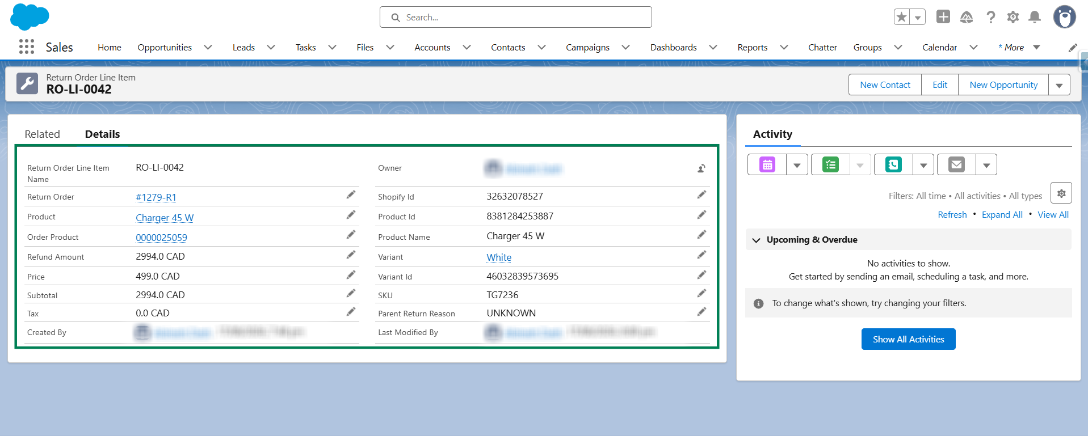Focus the global Search field
Viewport: 1088px width, 436px height.
516,17
